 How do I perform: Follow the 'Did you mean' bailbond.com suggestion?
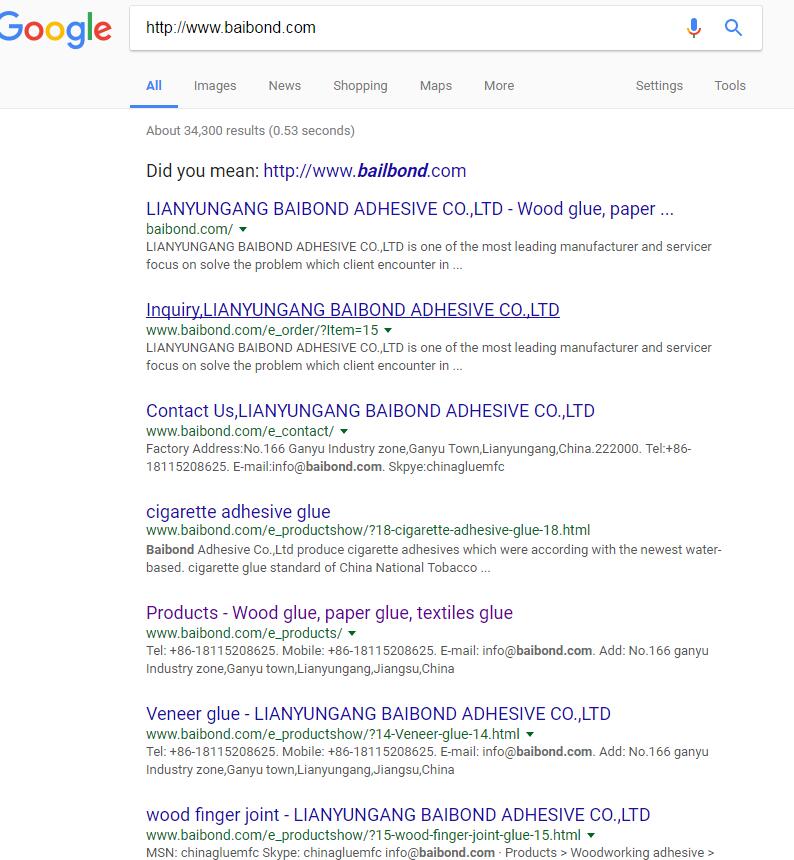point(365,171)
